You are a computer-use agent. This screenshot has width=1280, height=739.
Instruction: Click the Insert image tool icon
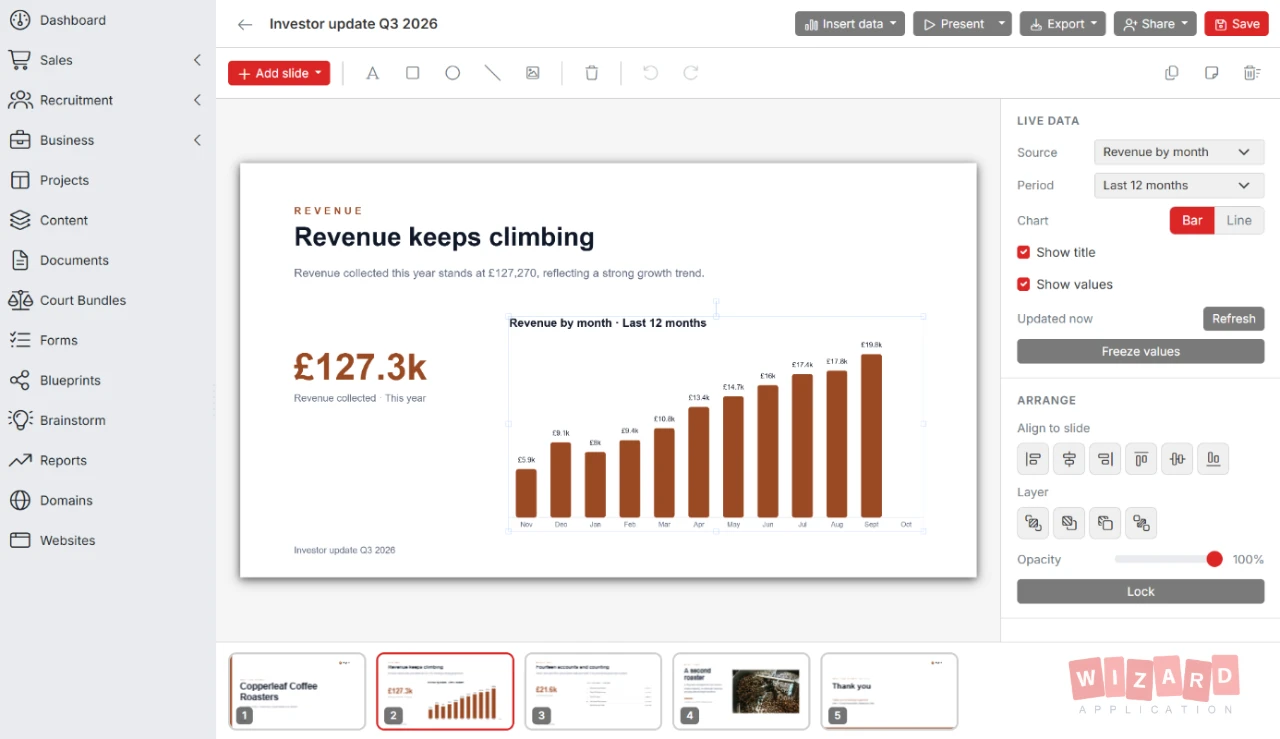point(532,73)
